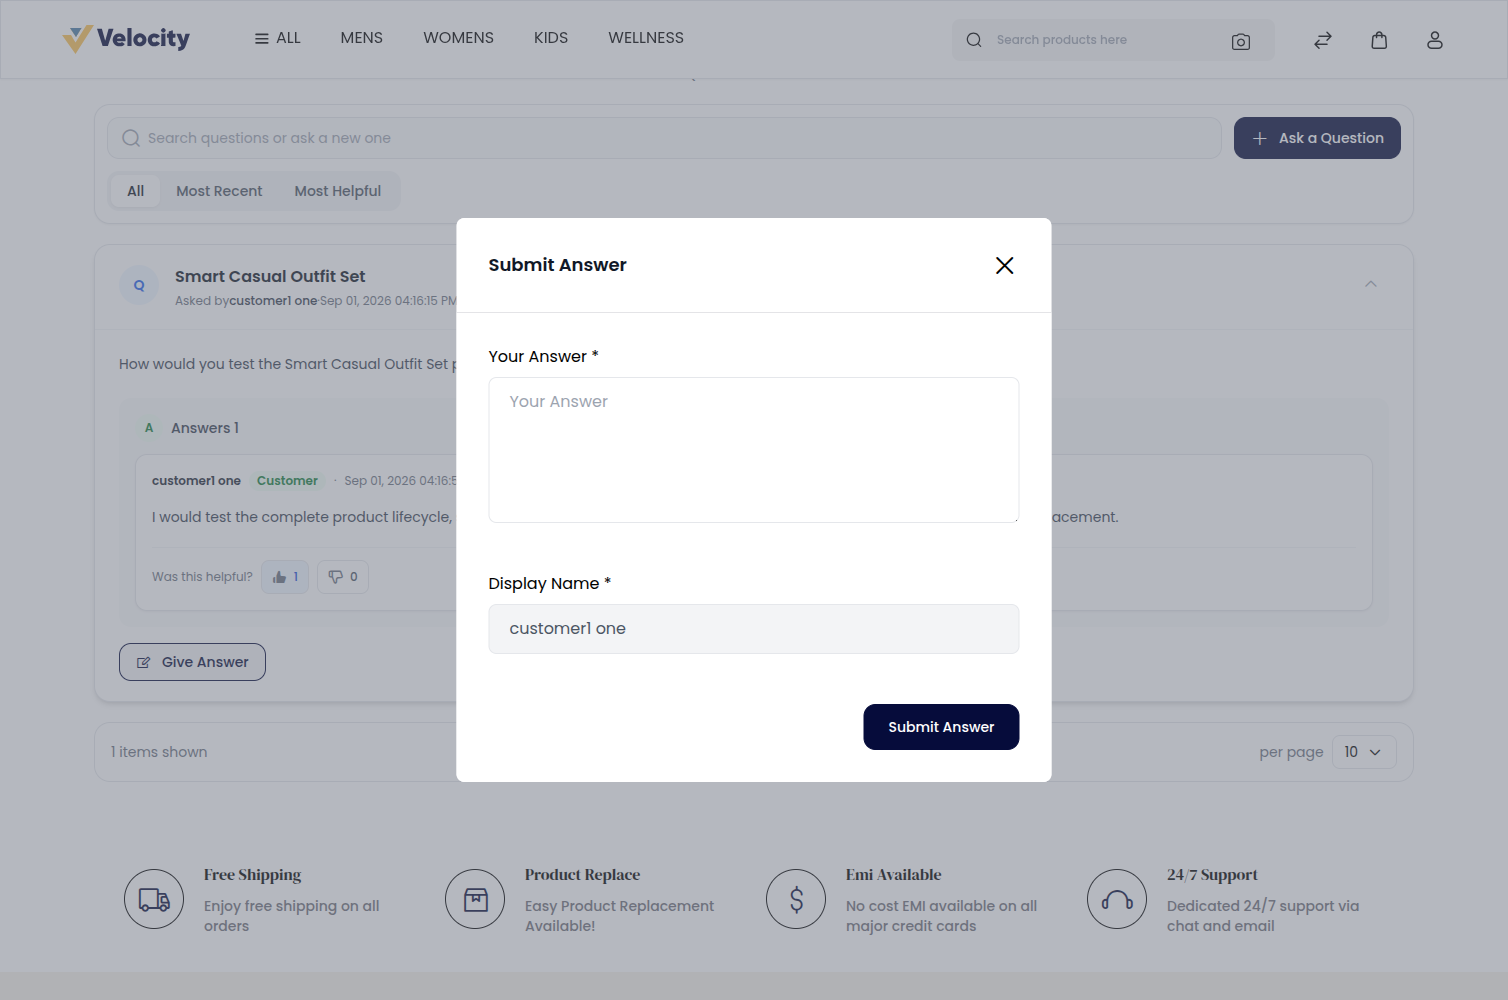Click the 1 items shown text
The width and height of the screenshot is (1508, 1000).
(159, 752)
